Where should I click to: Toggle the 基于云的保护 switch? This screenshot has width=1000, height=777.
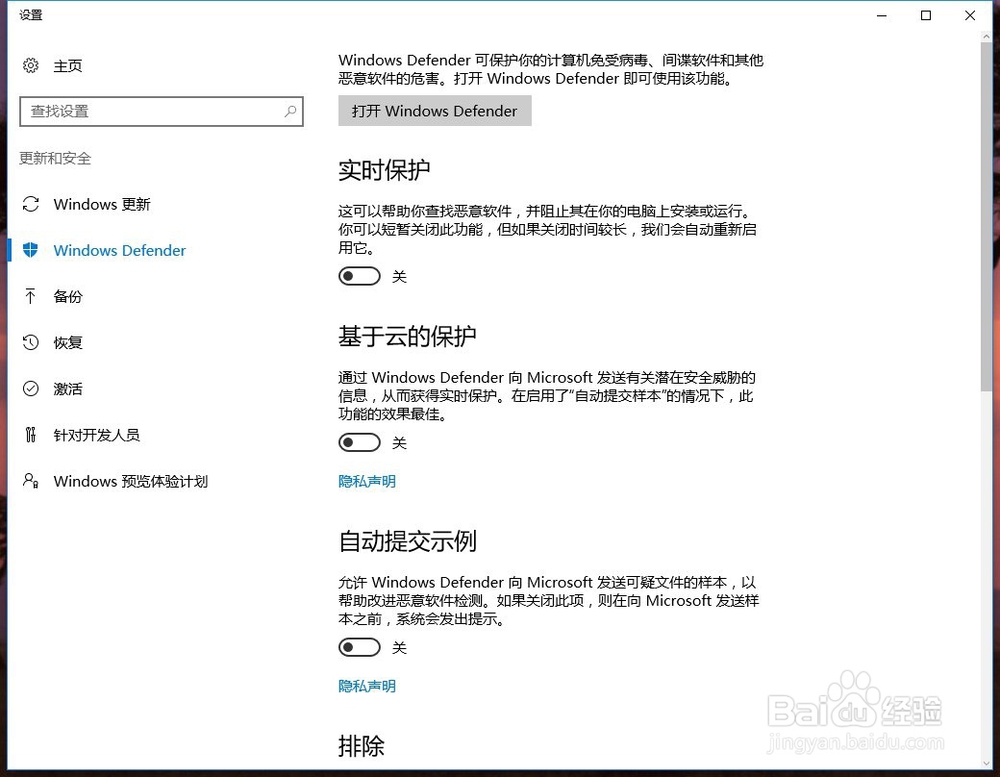[x=359, y=443]
